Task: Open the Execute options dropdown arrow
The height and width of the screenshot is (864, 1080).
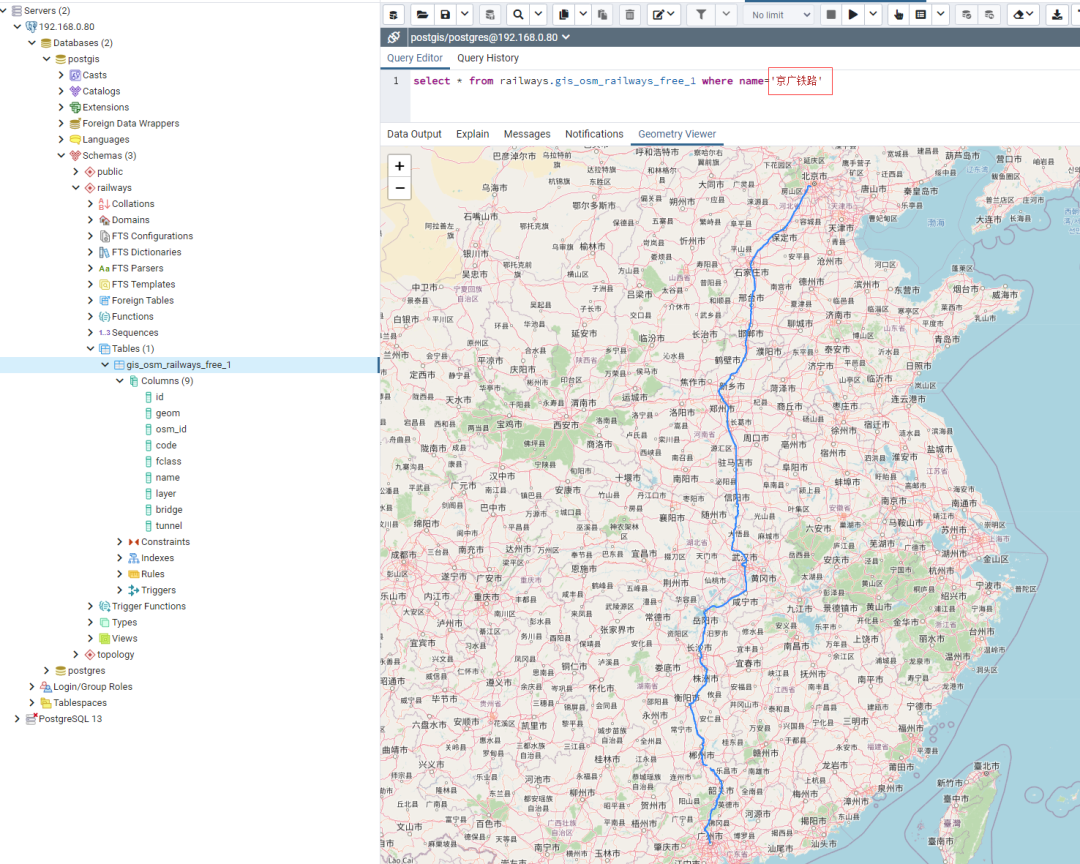Action: (873, 14)
